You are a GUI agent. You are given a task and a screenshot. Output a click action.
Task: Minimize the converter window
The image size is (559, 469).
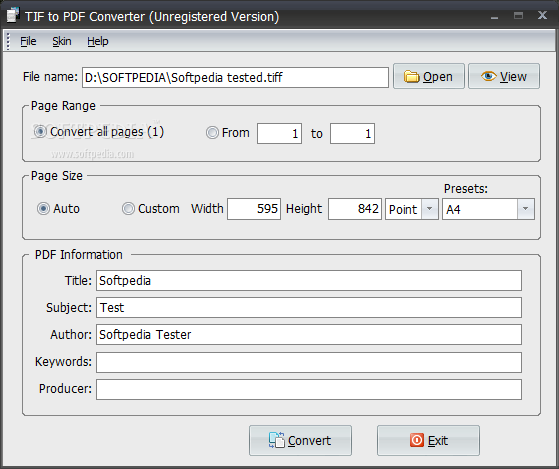click(494, 16)
